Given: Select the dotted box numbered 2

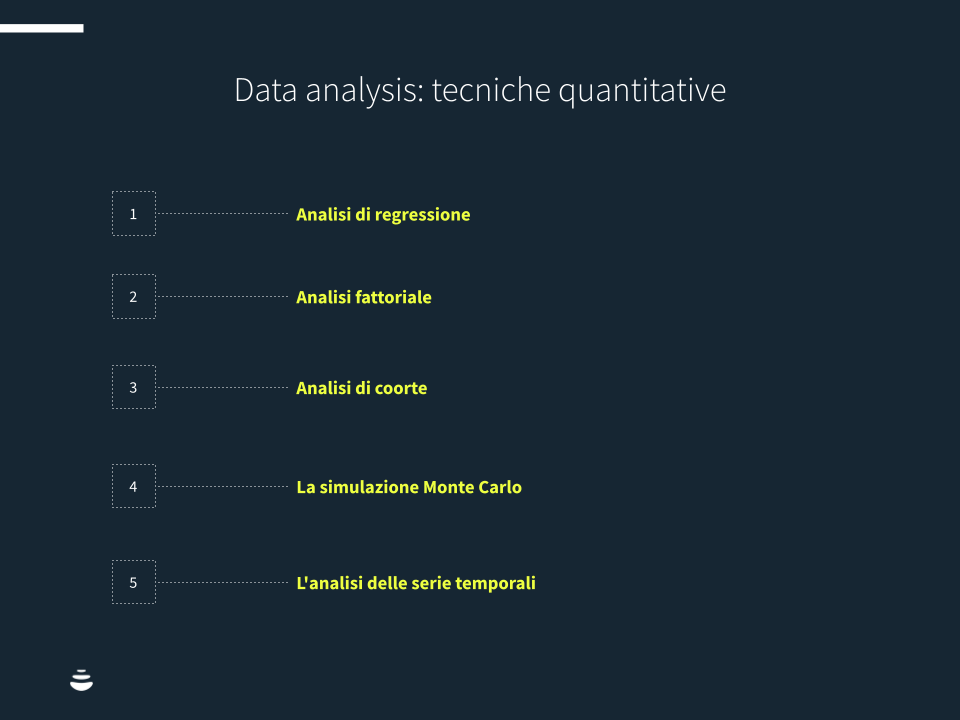Looking at the screenshot, I should [134, 297].
